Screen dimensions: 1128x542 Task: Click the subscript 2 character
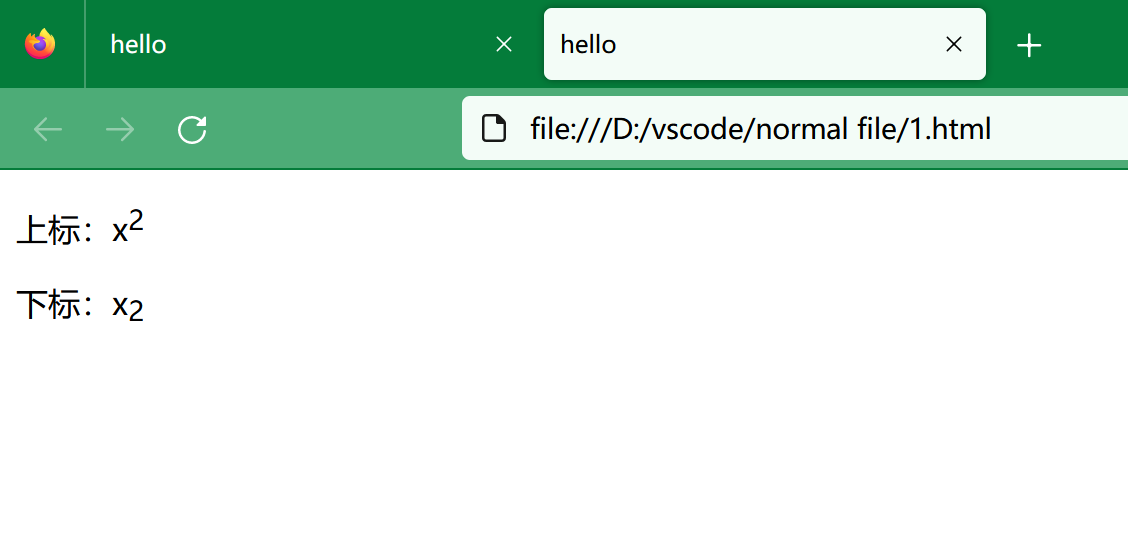coord(137,312)
